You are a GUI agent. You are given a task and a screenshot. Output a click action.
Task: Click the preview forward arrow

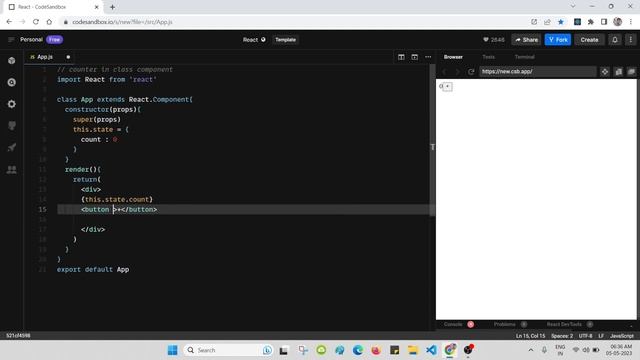pos(458,72)
